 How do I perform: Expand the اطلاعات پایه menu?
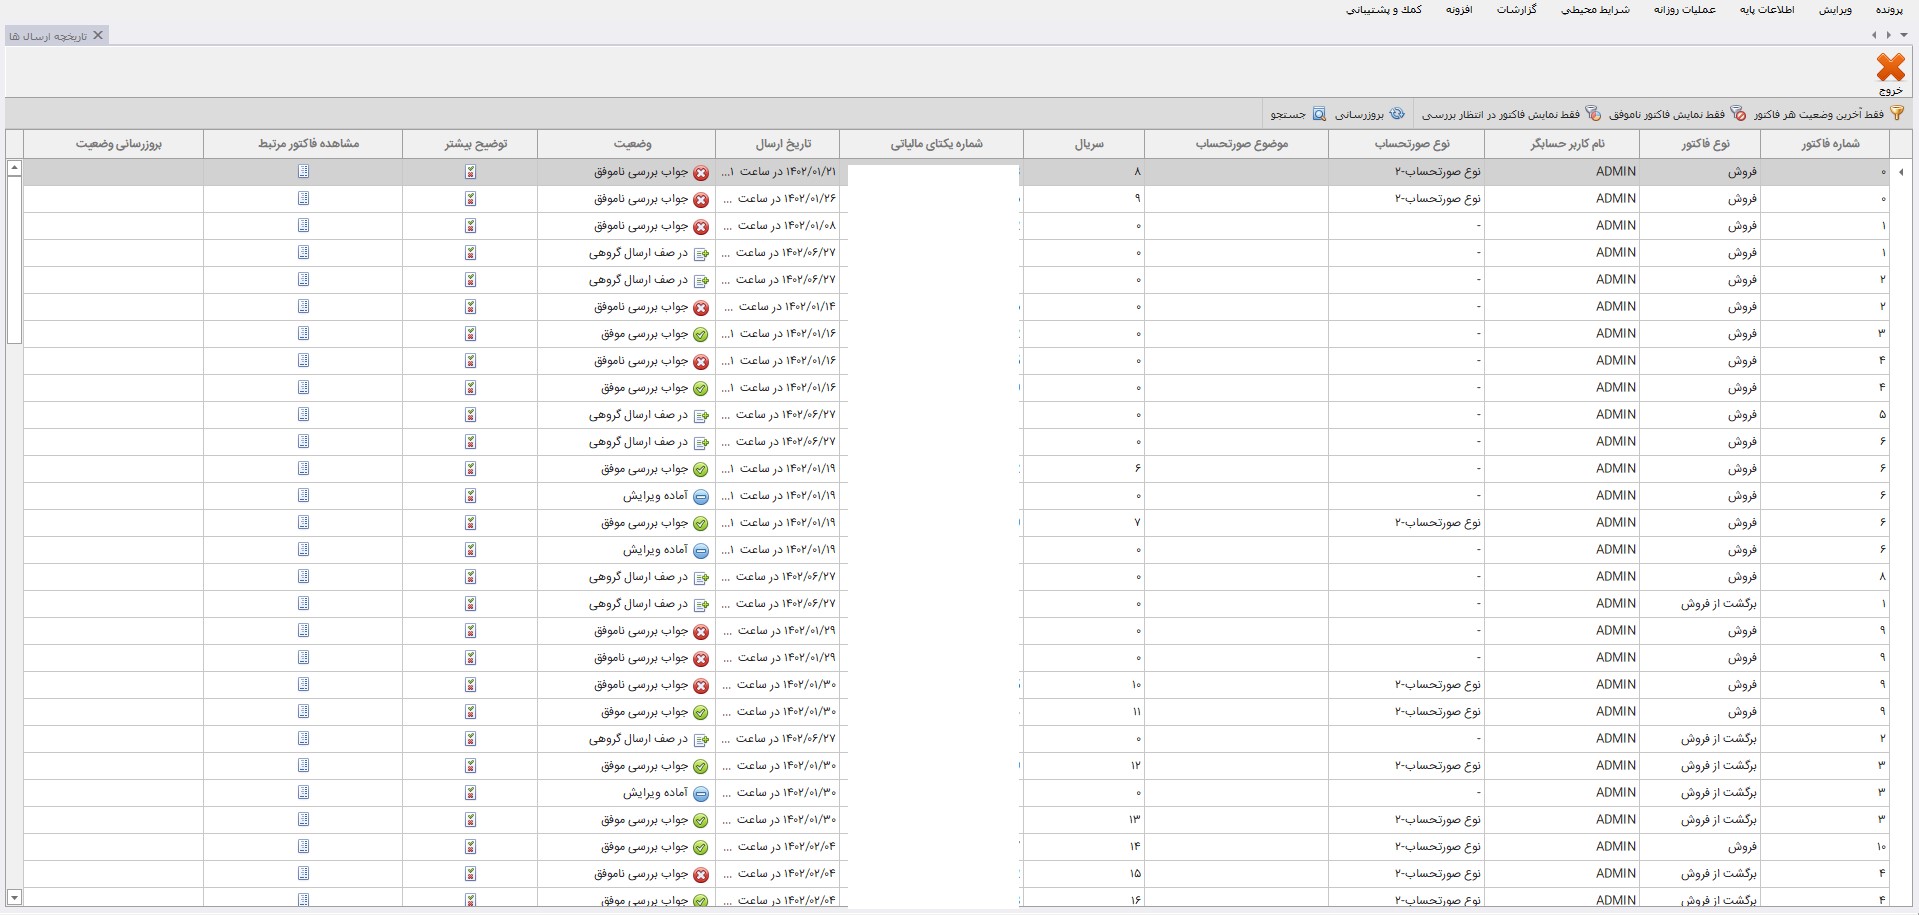1767,10
